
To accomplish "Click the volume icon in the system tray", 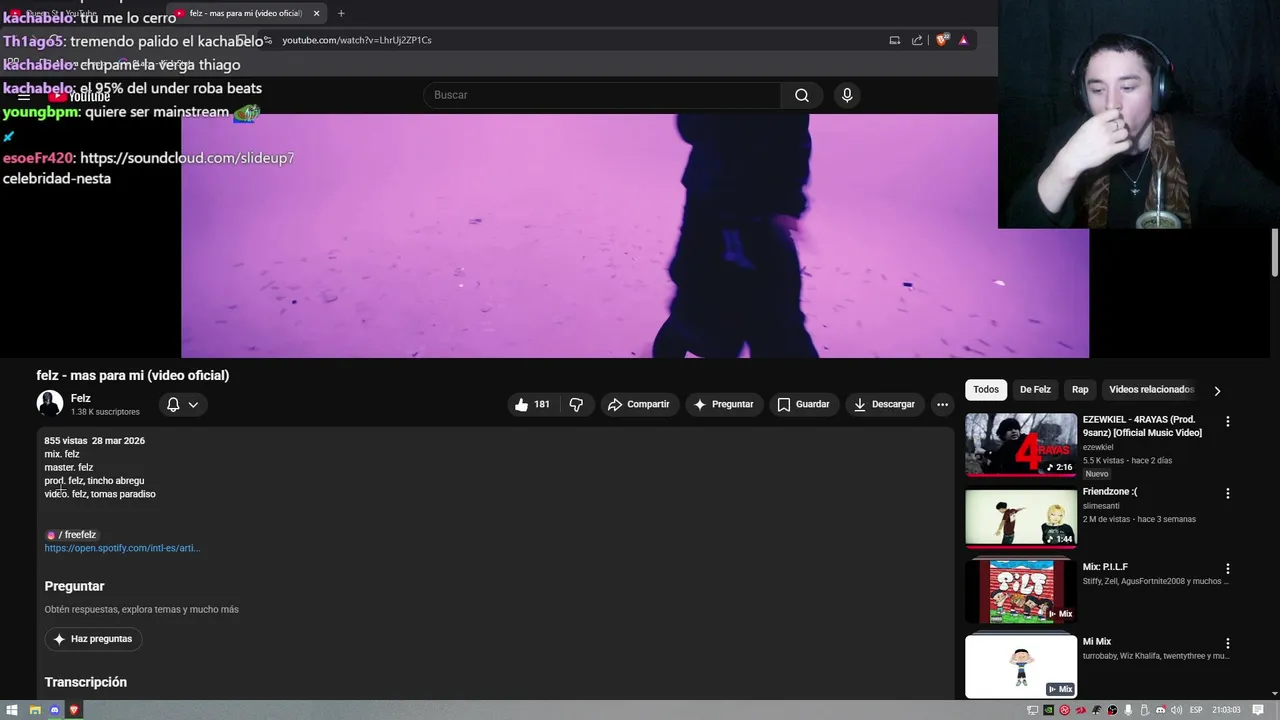I will tap(1177, 710).
